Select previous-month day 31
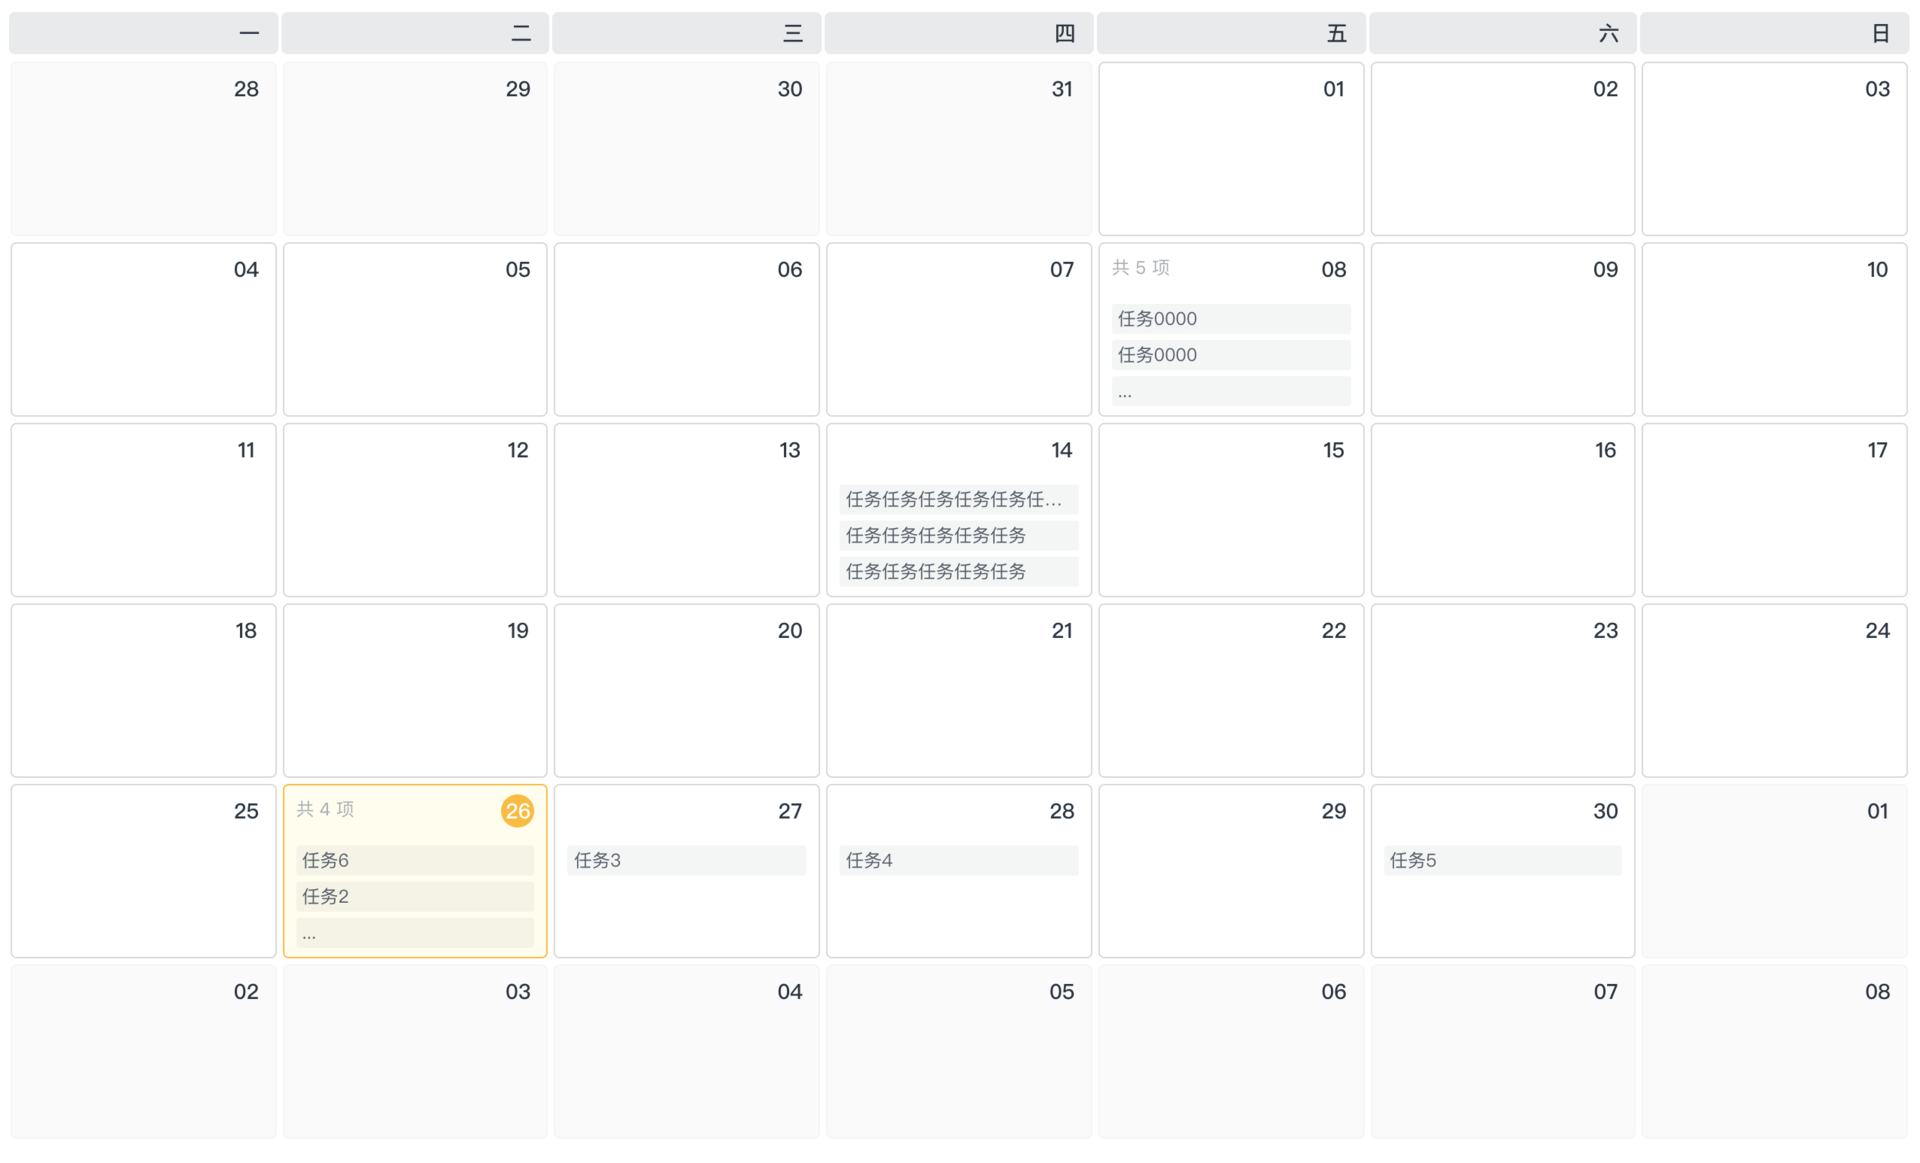1920x1163 pixels. click(959, 149)
